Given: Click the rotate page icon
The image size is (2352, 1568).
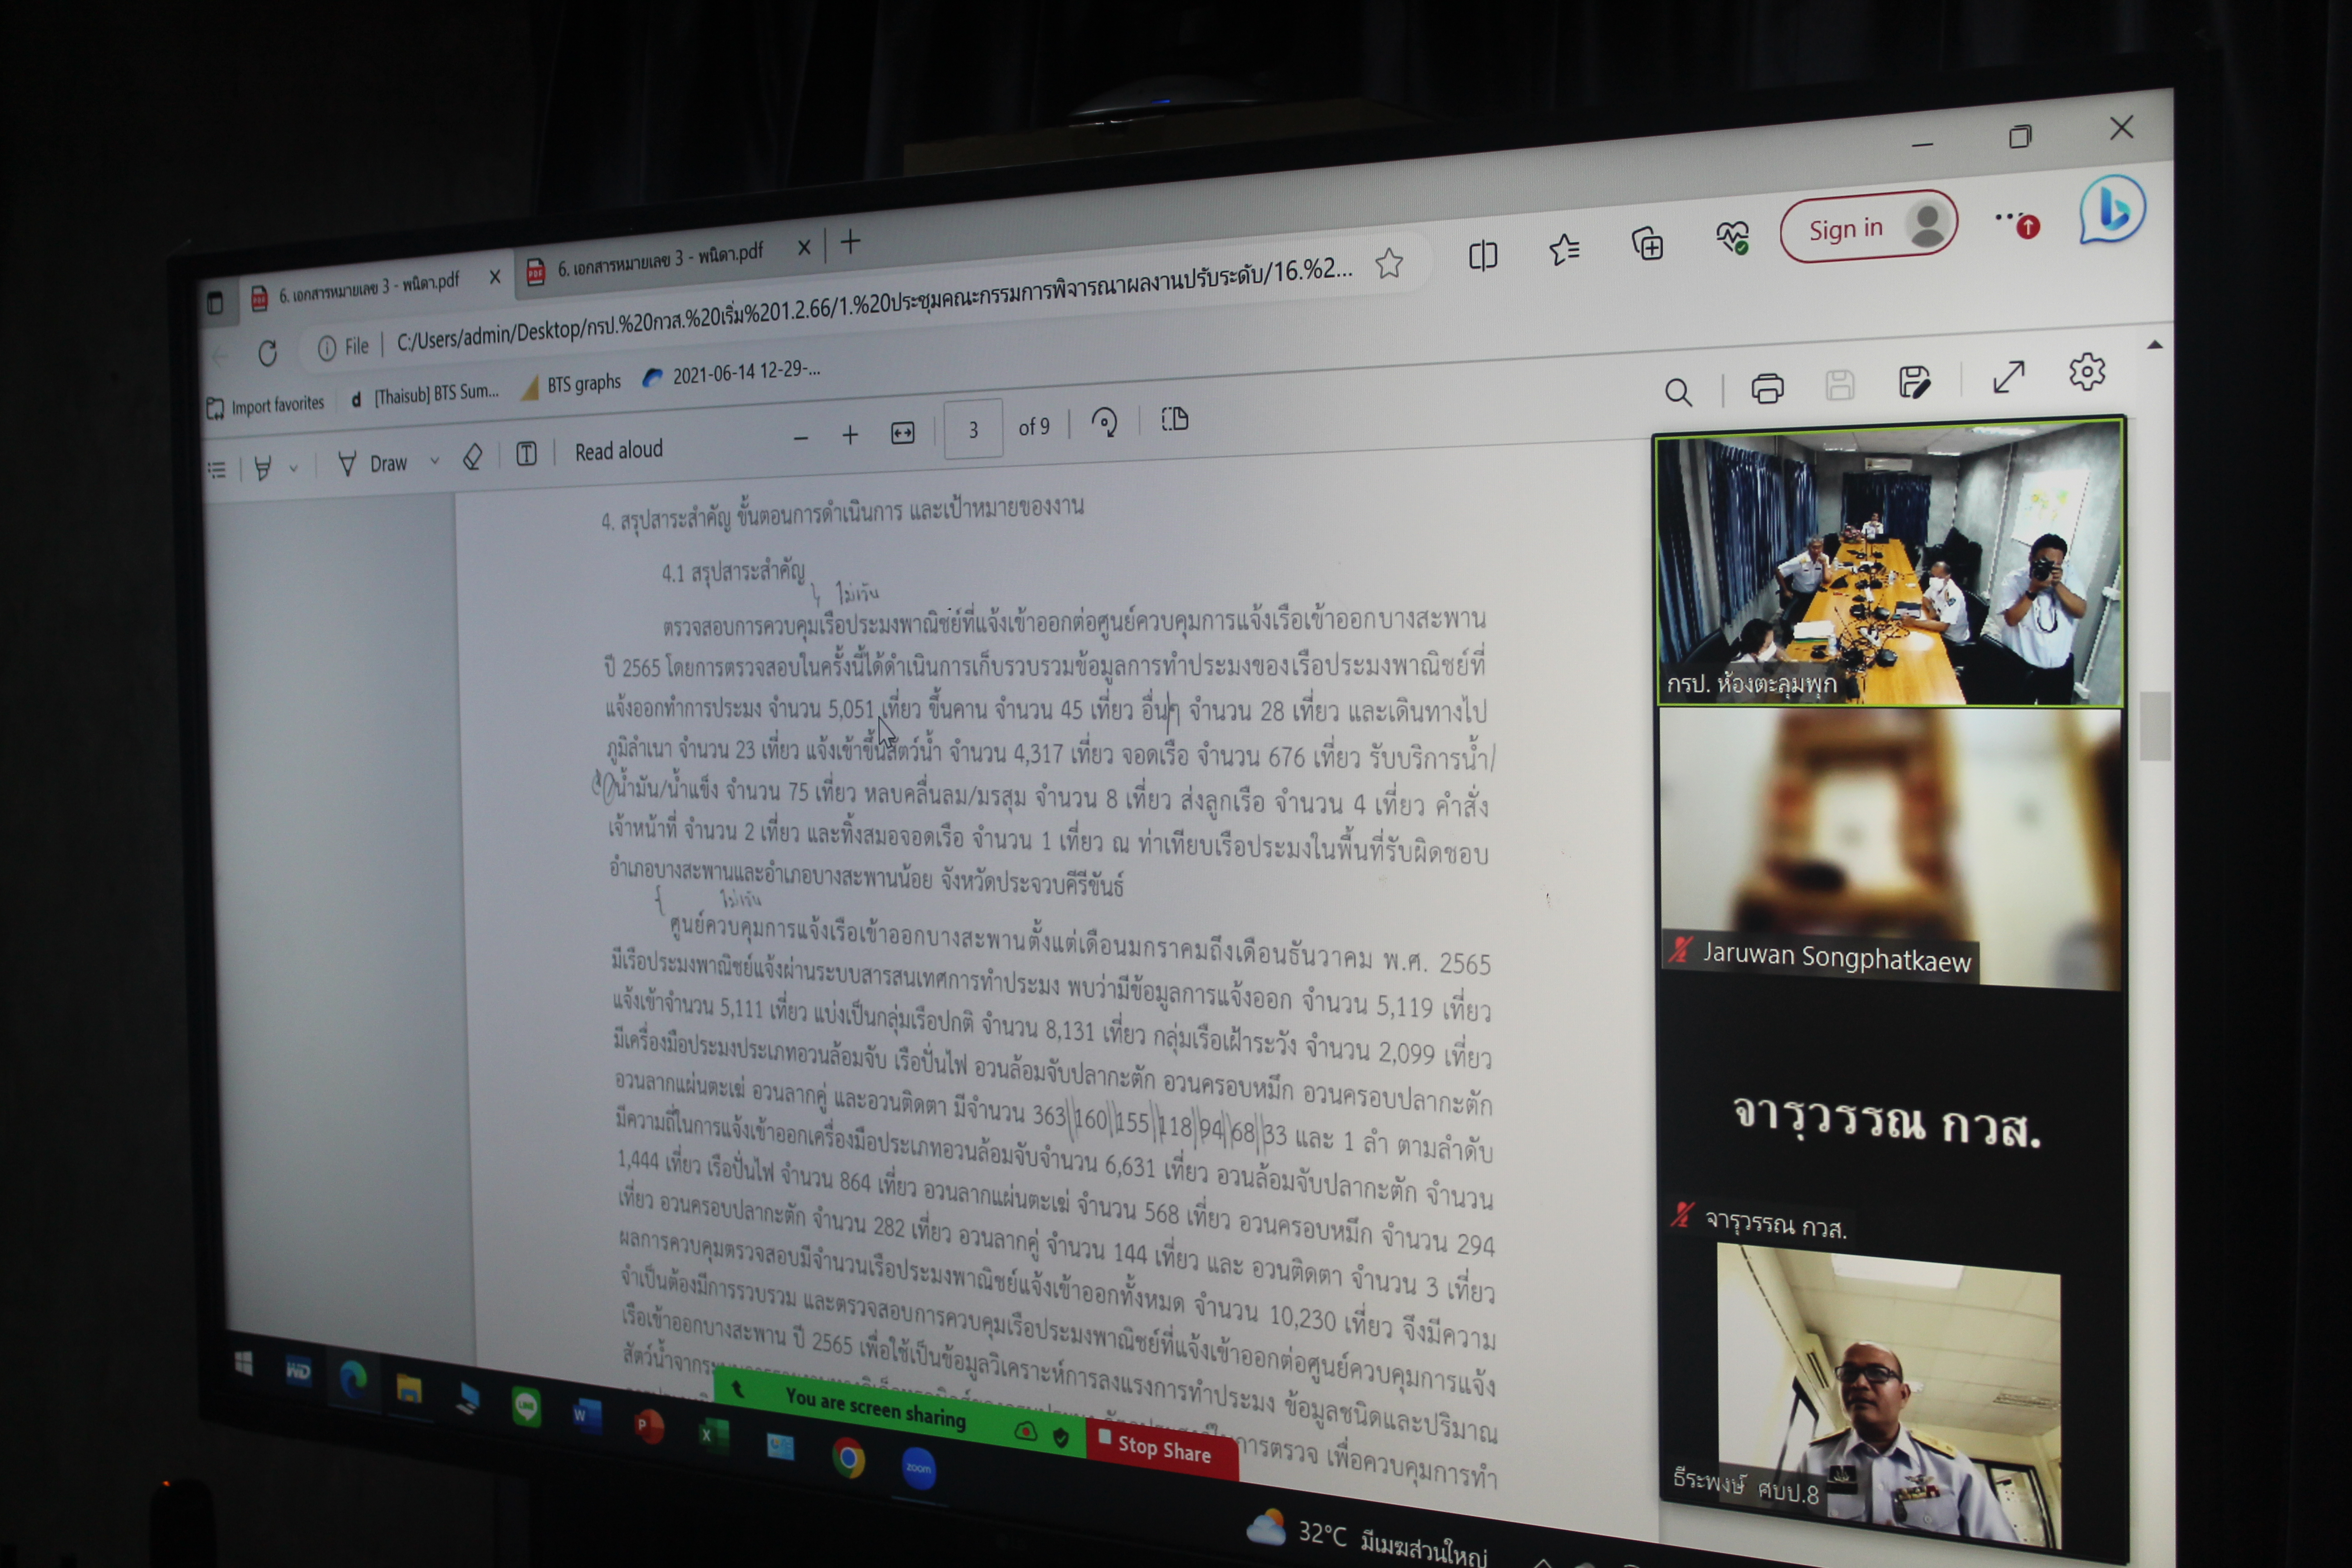Looking at the screenshot, I should [x=1104, y=422].
